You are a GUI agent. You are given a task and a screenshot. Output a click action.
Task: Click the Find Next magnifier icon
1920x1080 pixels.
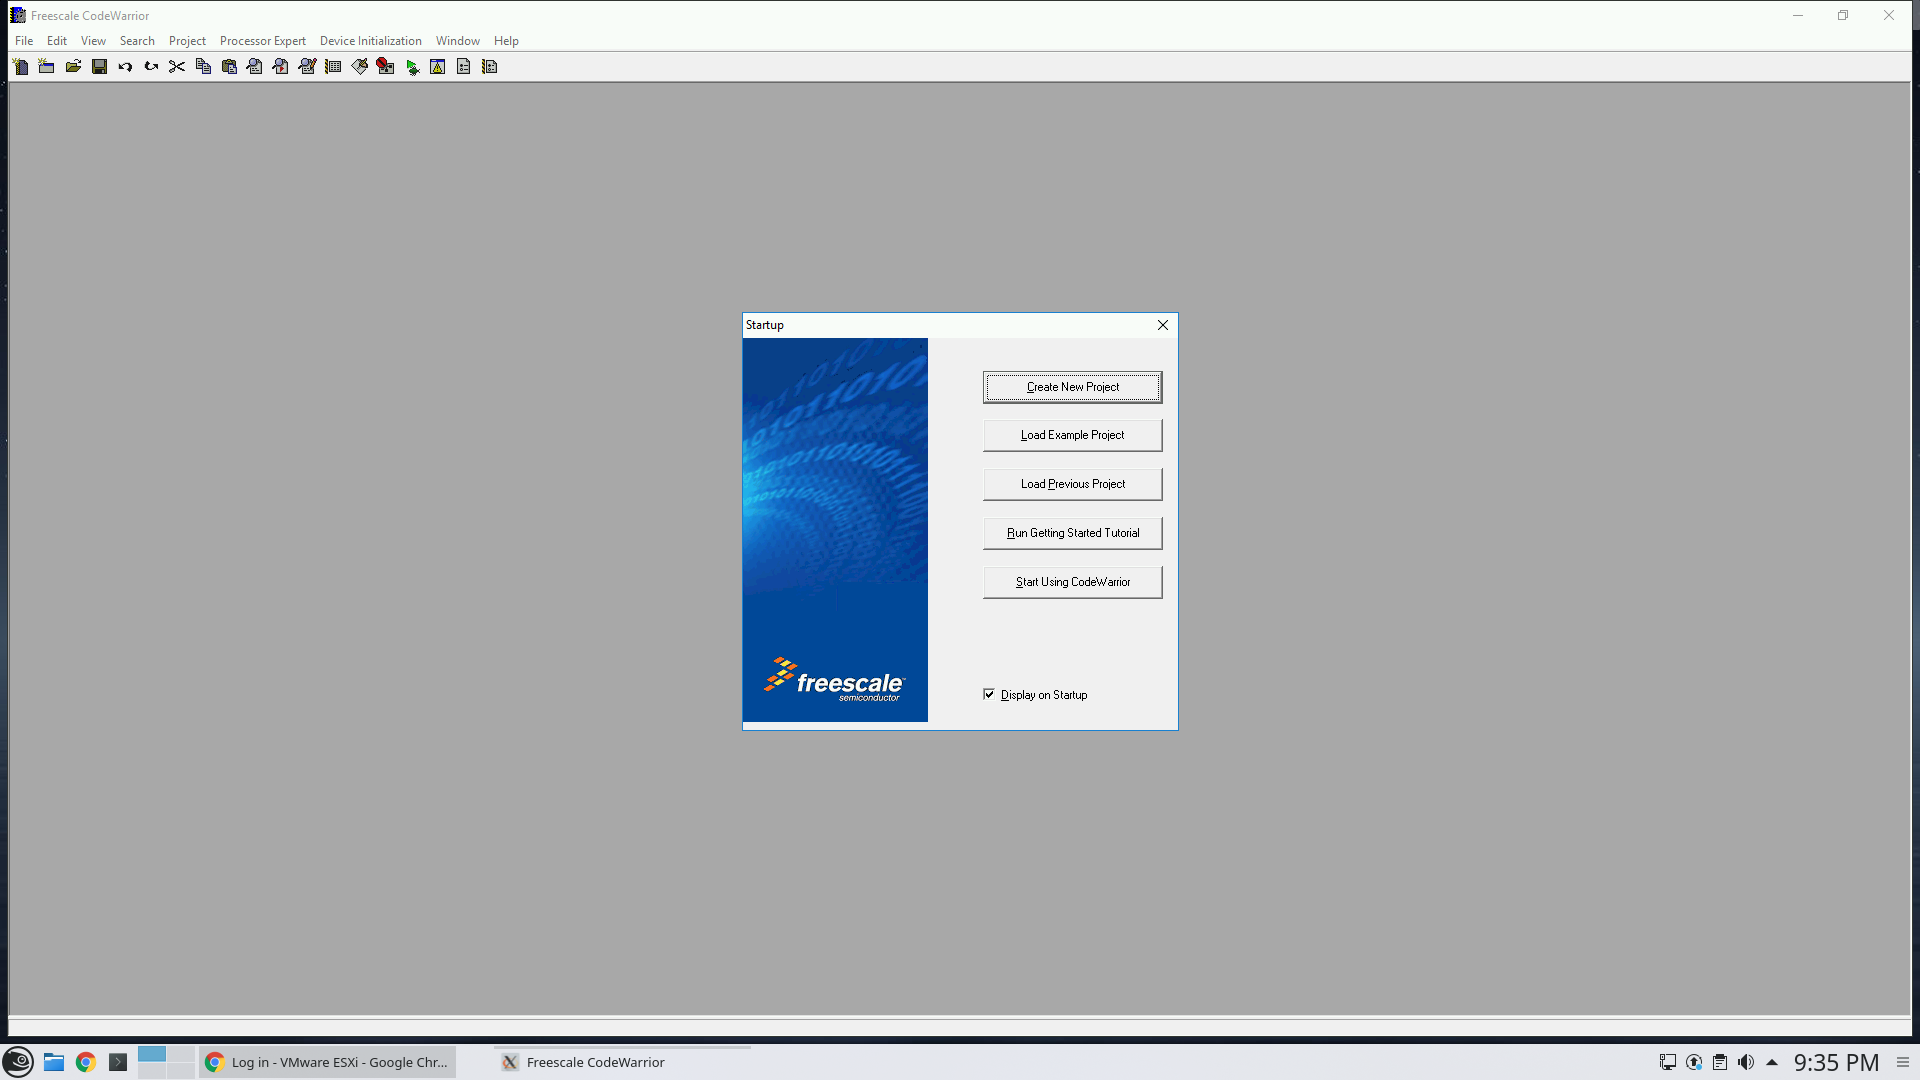(281, 67)
